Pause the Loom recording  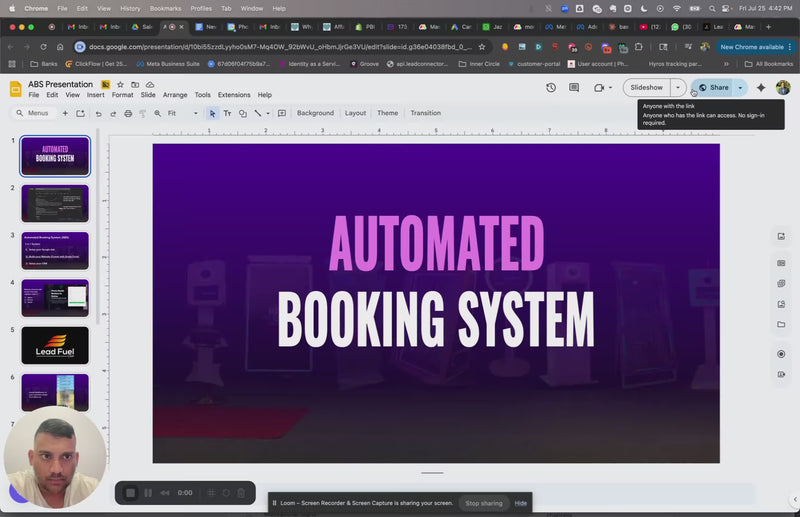pyautogui.click(x=149, y=493)
